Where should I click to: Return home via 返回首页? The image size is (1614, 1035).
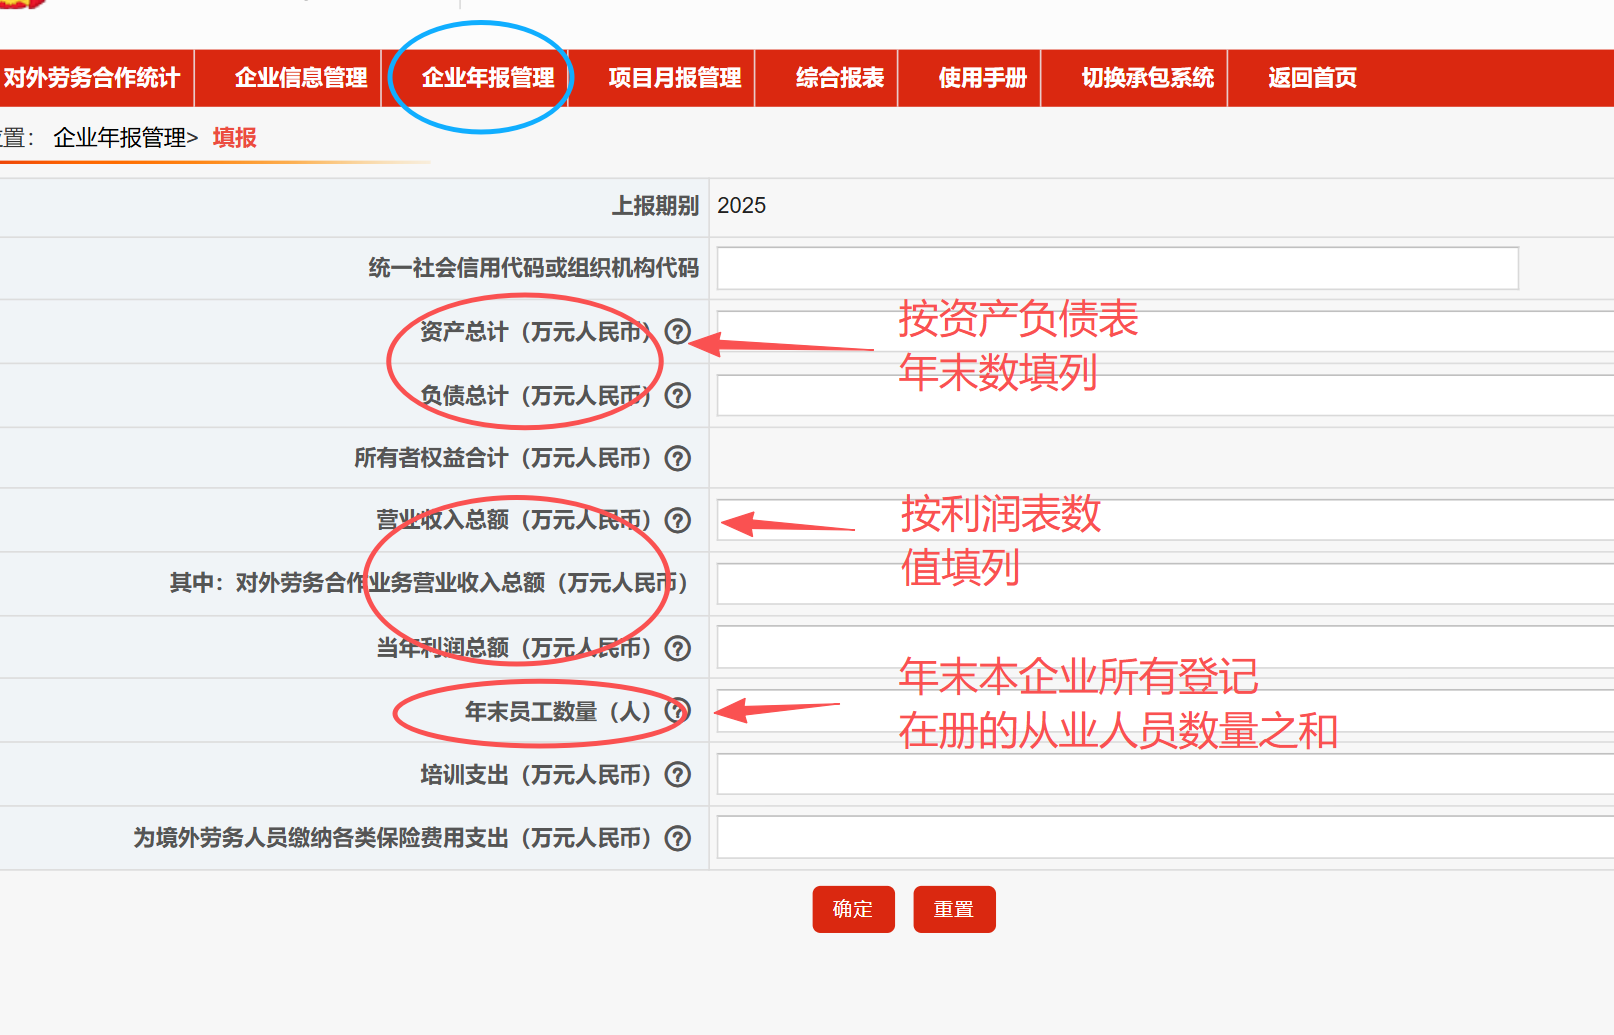click(1312, 78)
